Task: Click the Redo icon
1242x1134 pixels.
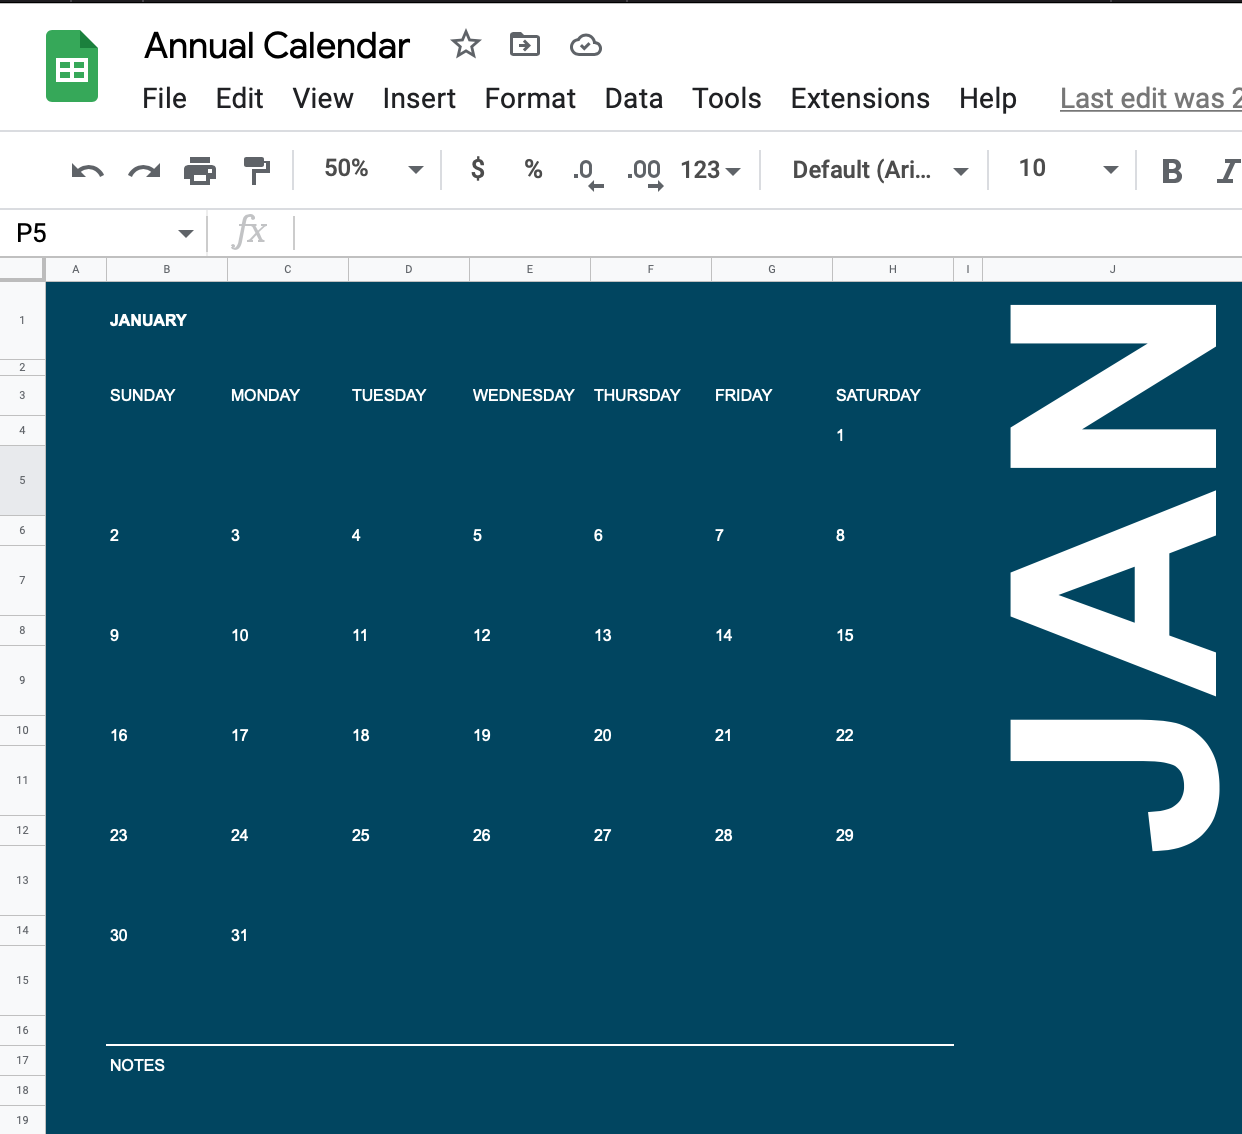Action: pos(143,169)
